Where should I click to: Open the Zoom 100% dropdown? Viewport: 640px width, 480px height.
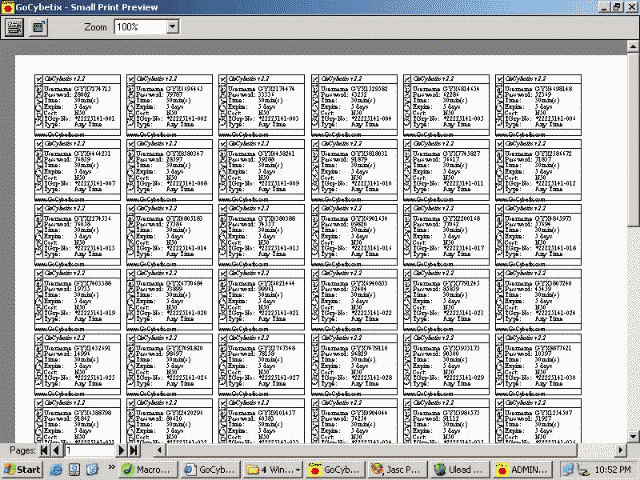point(173,27)
